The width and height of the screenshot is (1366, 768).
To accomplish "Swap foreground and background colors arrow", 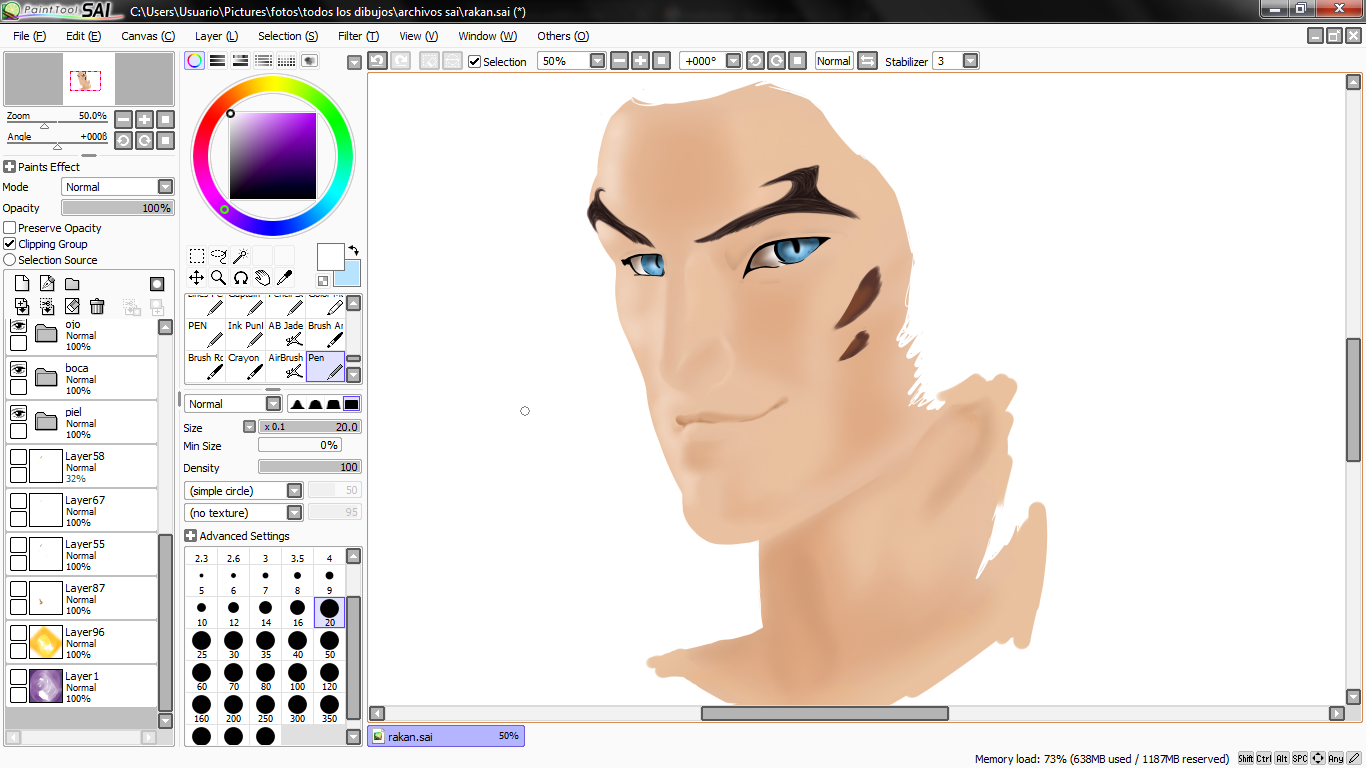I will pyautogui.click(x=353, y=250).
